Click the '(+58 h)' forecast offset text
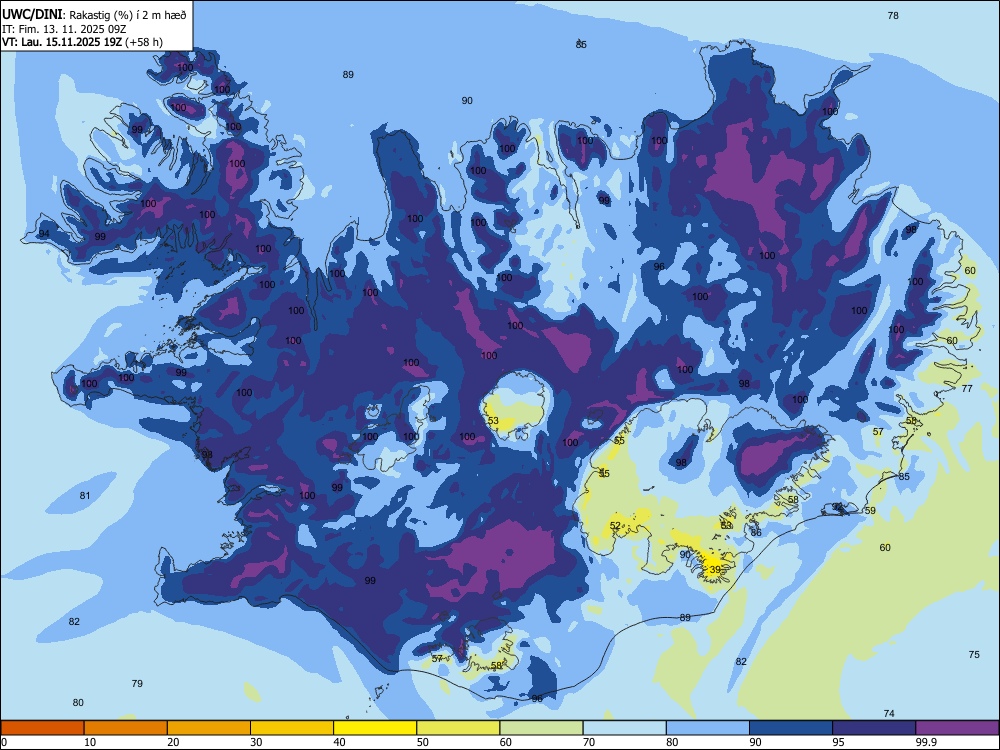The width and height of the screenshot is (1000, 750). (144, 43)
